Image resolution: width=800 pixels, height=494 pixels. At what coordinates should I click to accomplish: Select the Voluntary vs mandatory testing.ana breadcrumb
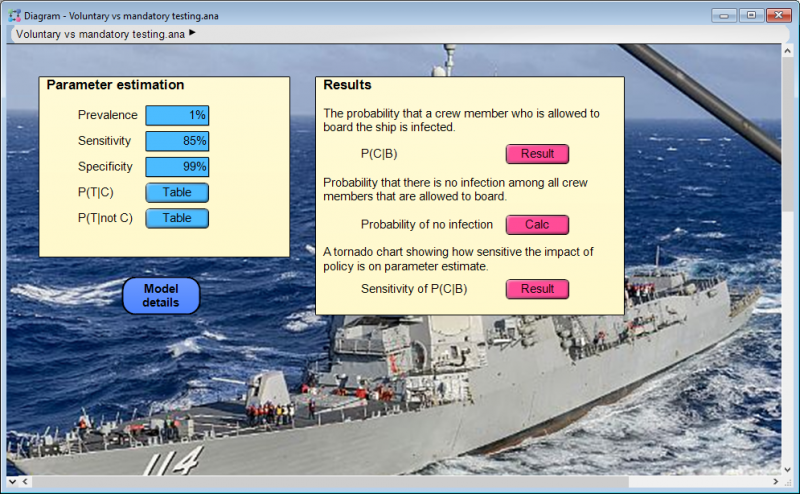(x=100, y=34)
